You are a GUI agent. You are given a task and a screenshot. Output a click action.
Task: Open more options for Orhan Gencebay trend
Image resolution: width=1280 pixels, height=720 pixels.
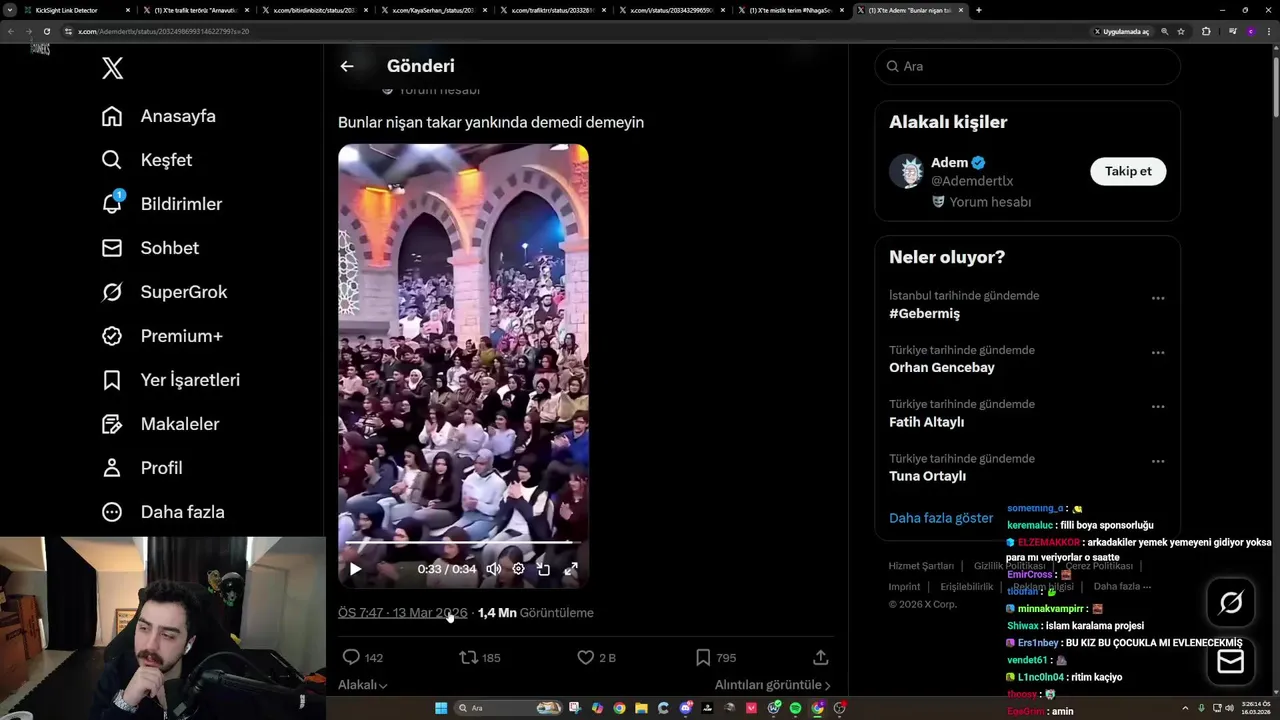pyautogui.click(x=1158, y=352)
